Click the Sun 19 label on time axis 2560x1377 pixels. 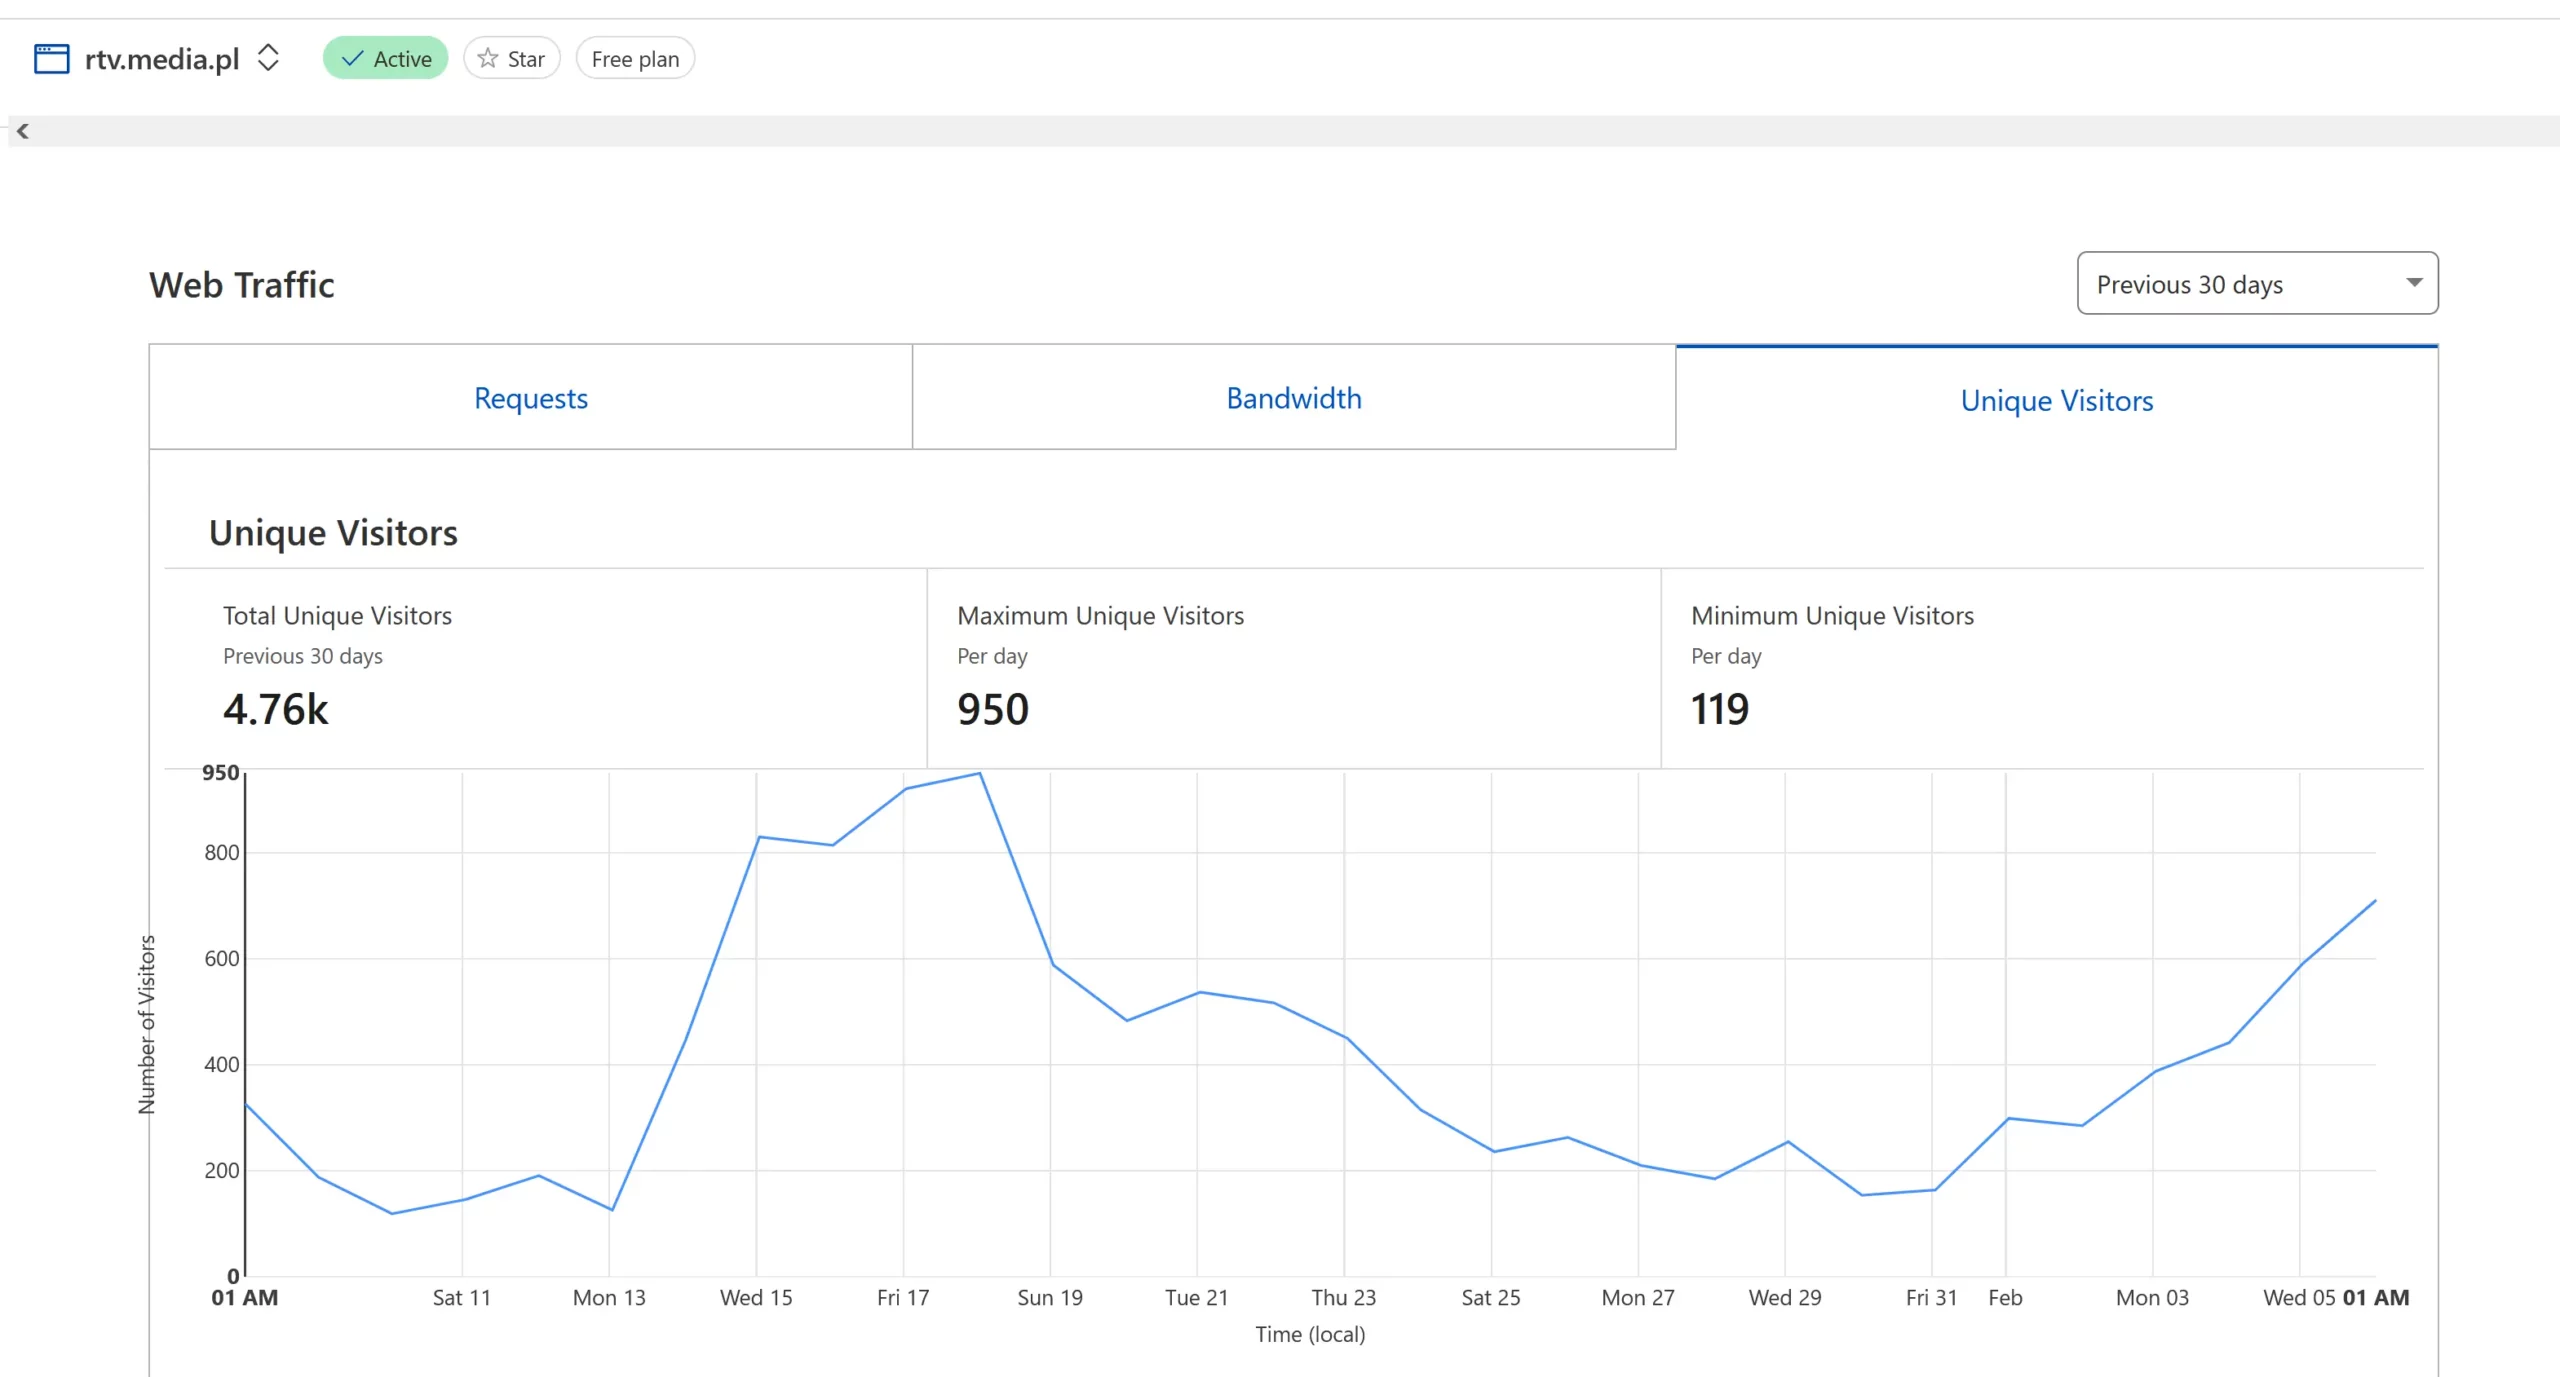pyautogui.click(x=1049, y=1297)
